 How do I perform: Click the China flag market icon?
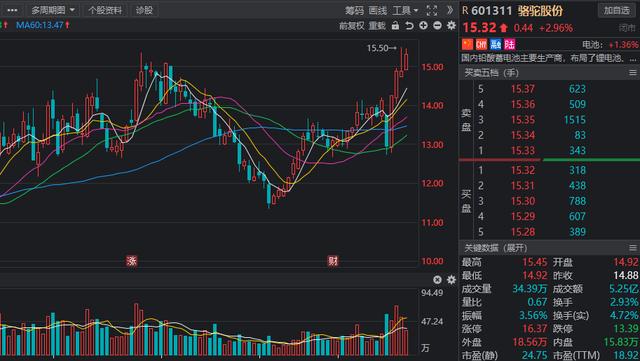coord(467,44)
